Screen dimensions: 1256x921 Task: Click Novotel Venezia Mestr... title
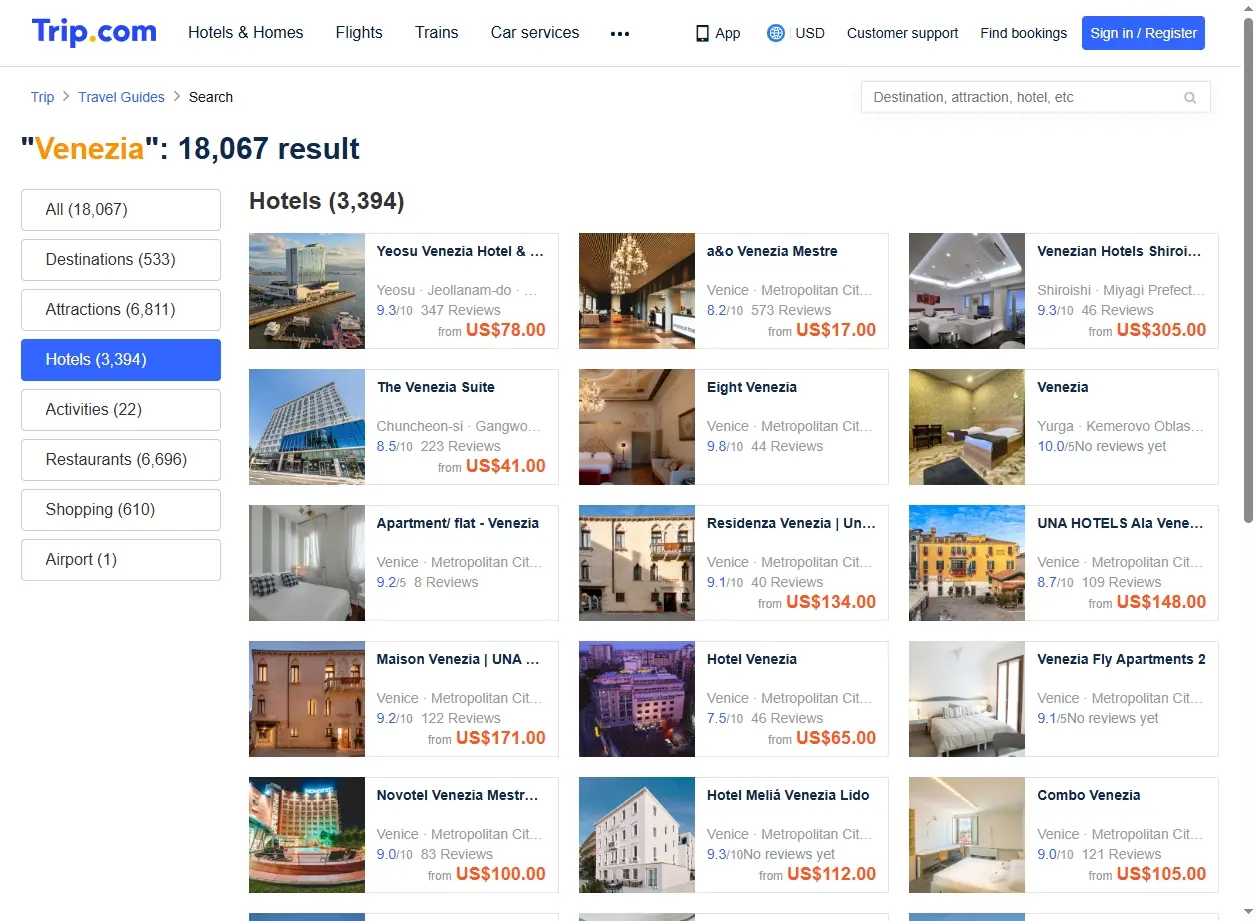[457, 795]
